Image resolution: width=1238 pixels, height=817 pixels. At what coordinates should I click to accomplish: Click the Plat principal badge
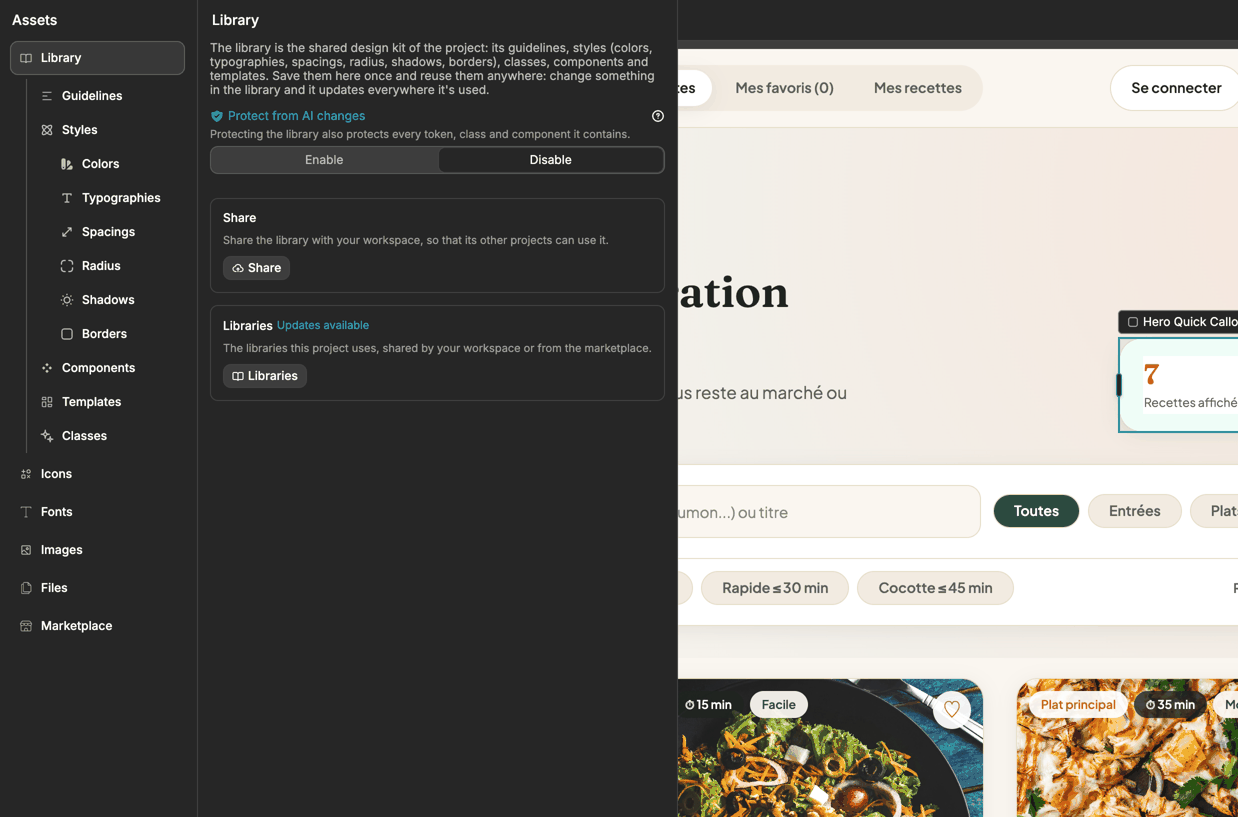1078,705
